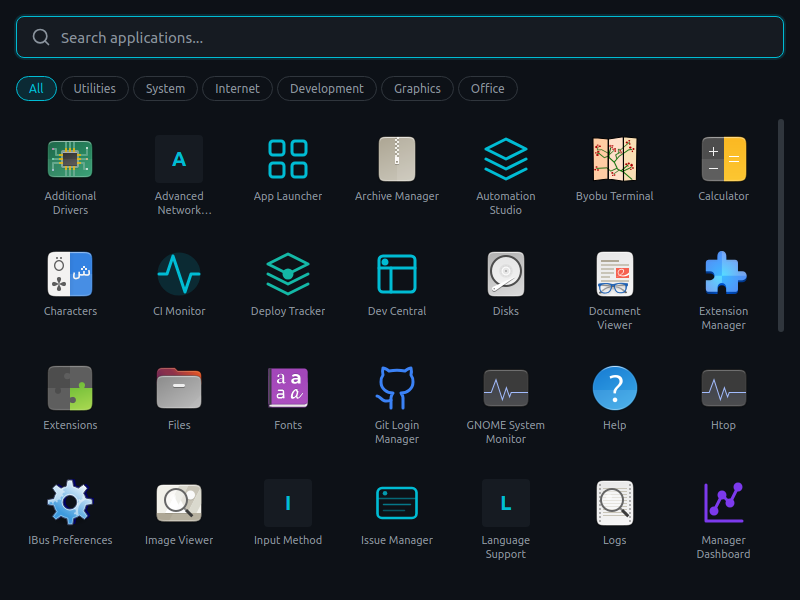
Task: Open Input Method app
Action: [288, 503]
